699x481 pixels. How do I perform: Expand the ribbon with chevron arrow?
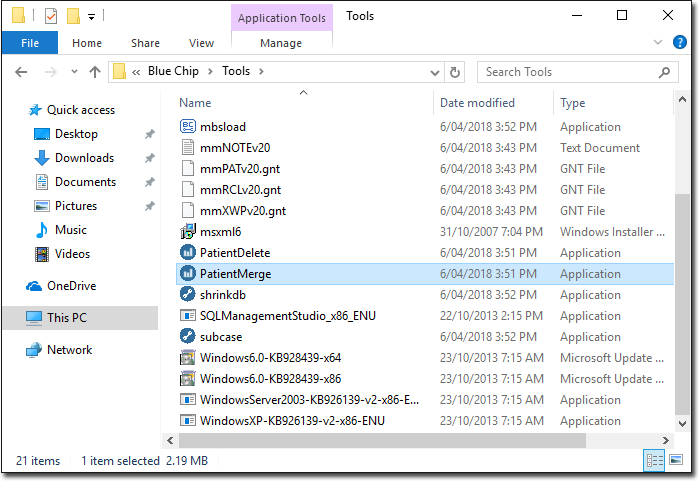(x=657, y=43)
